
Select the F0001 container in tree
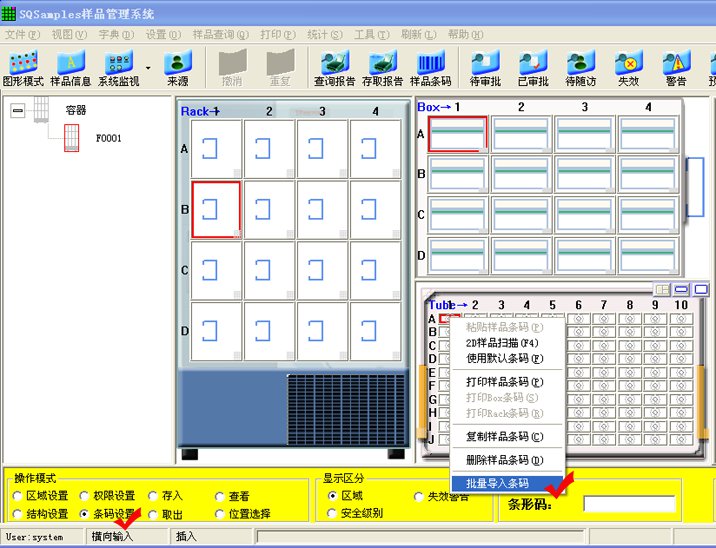pos(108,138)
